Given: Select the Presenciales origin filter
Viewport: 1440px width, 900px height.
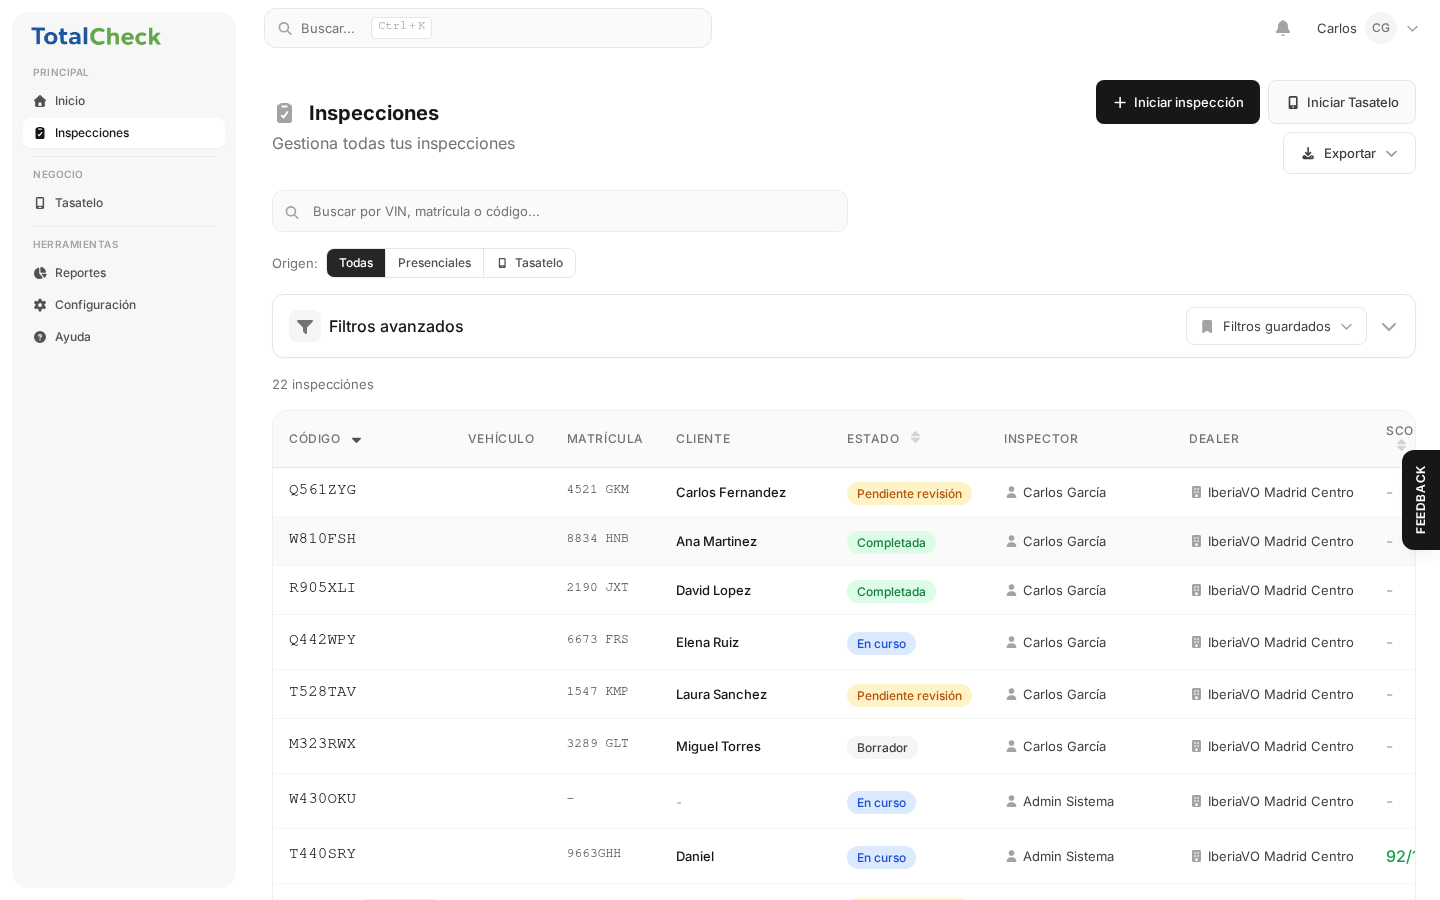Looking at the screenshot, I should coord(434,263).
